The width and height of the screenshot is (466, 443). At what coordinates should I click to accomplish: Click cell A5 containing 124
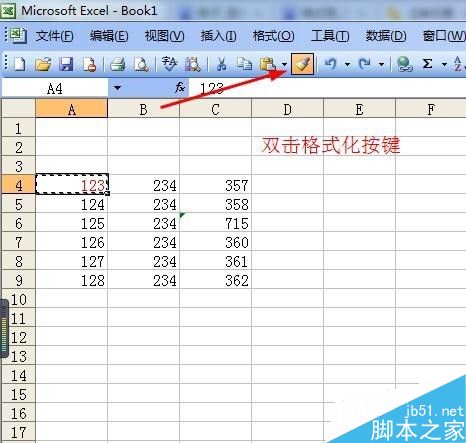(72, 204)
